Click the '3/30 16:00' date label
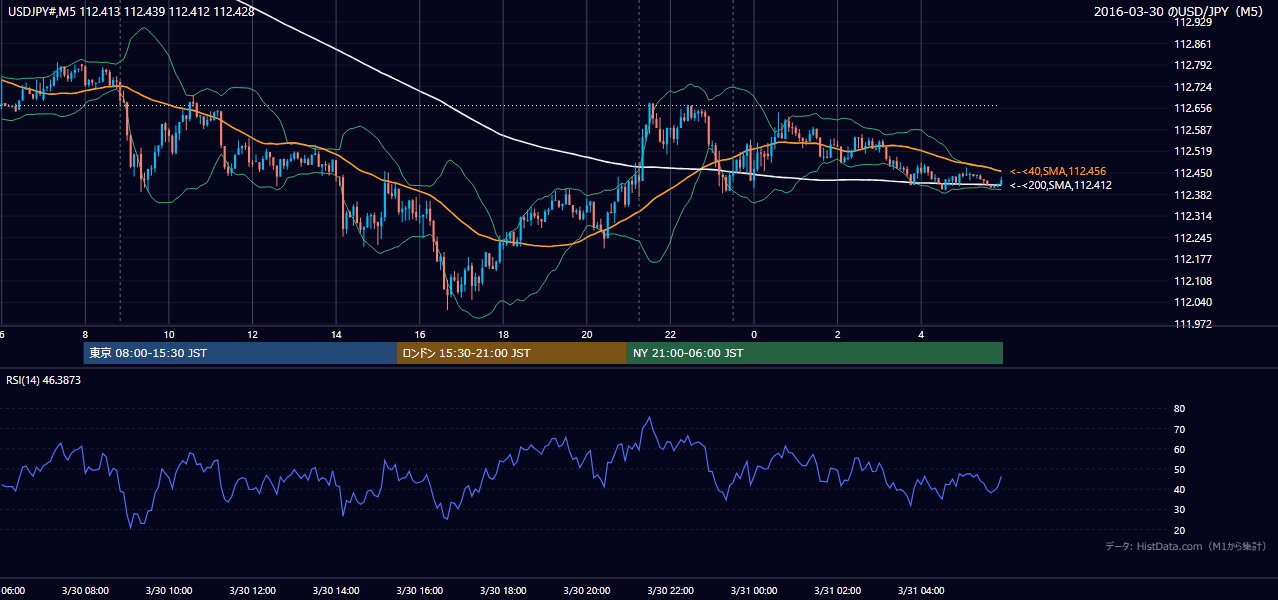This screenshot has width=1278, height=600. pyautogui.click(x=419, y=590)
